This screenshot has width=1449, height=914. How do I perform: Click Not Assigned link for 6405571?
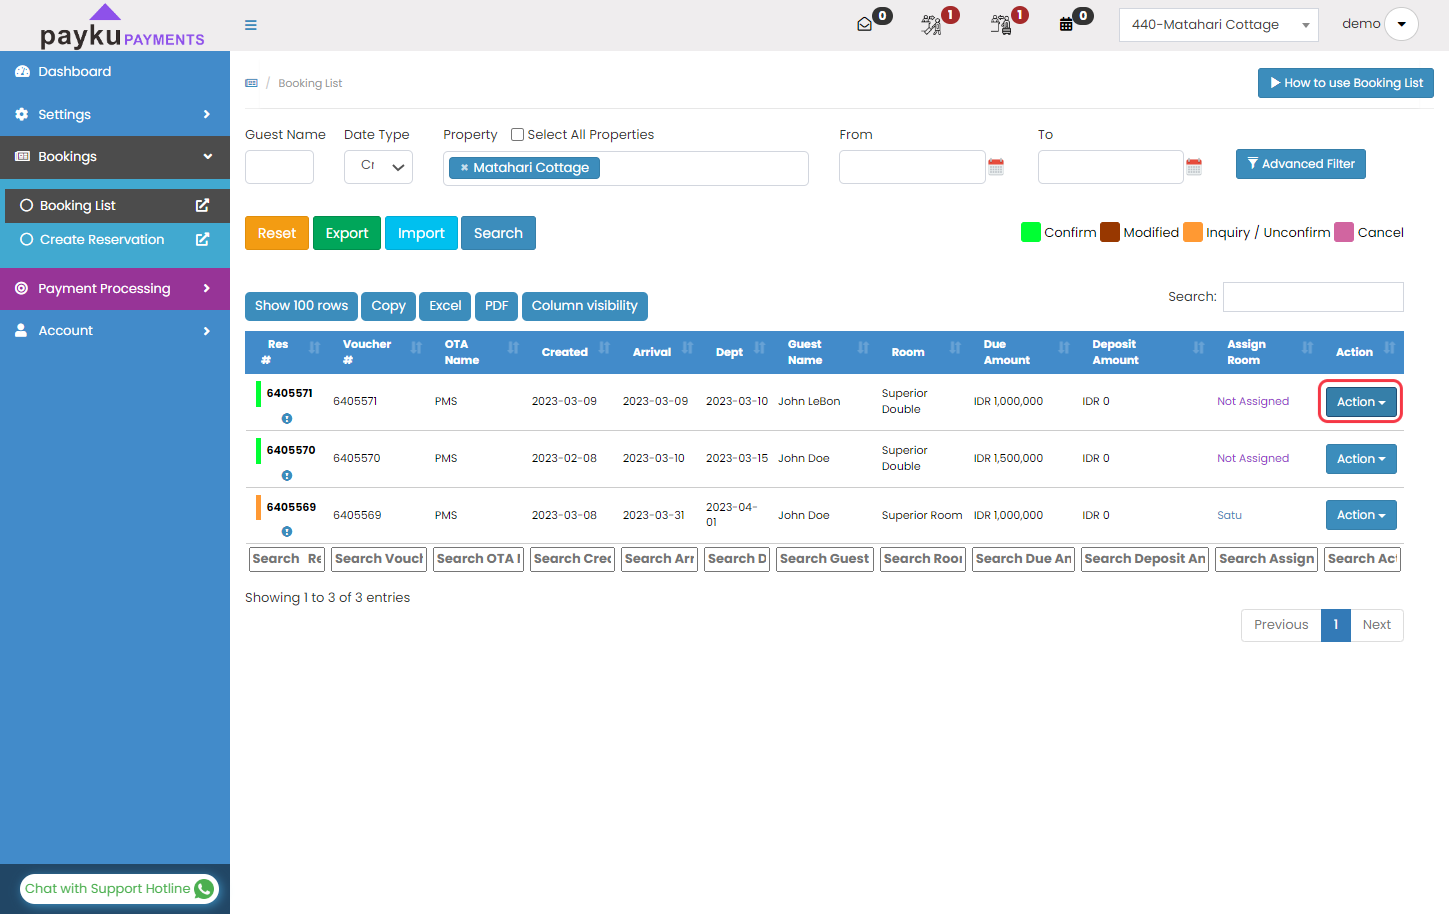[1253, 402]
